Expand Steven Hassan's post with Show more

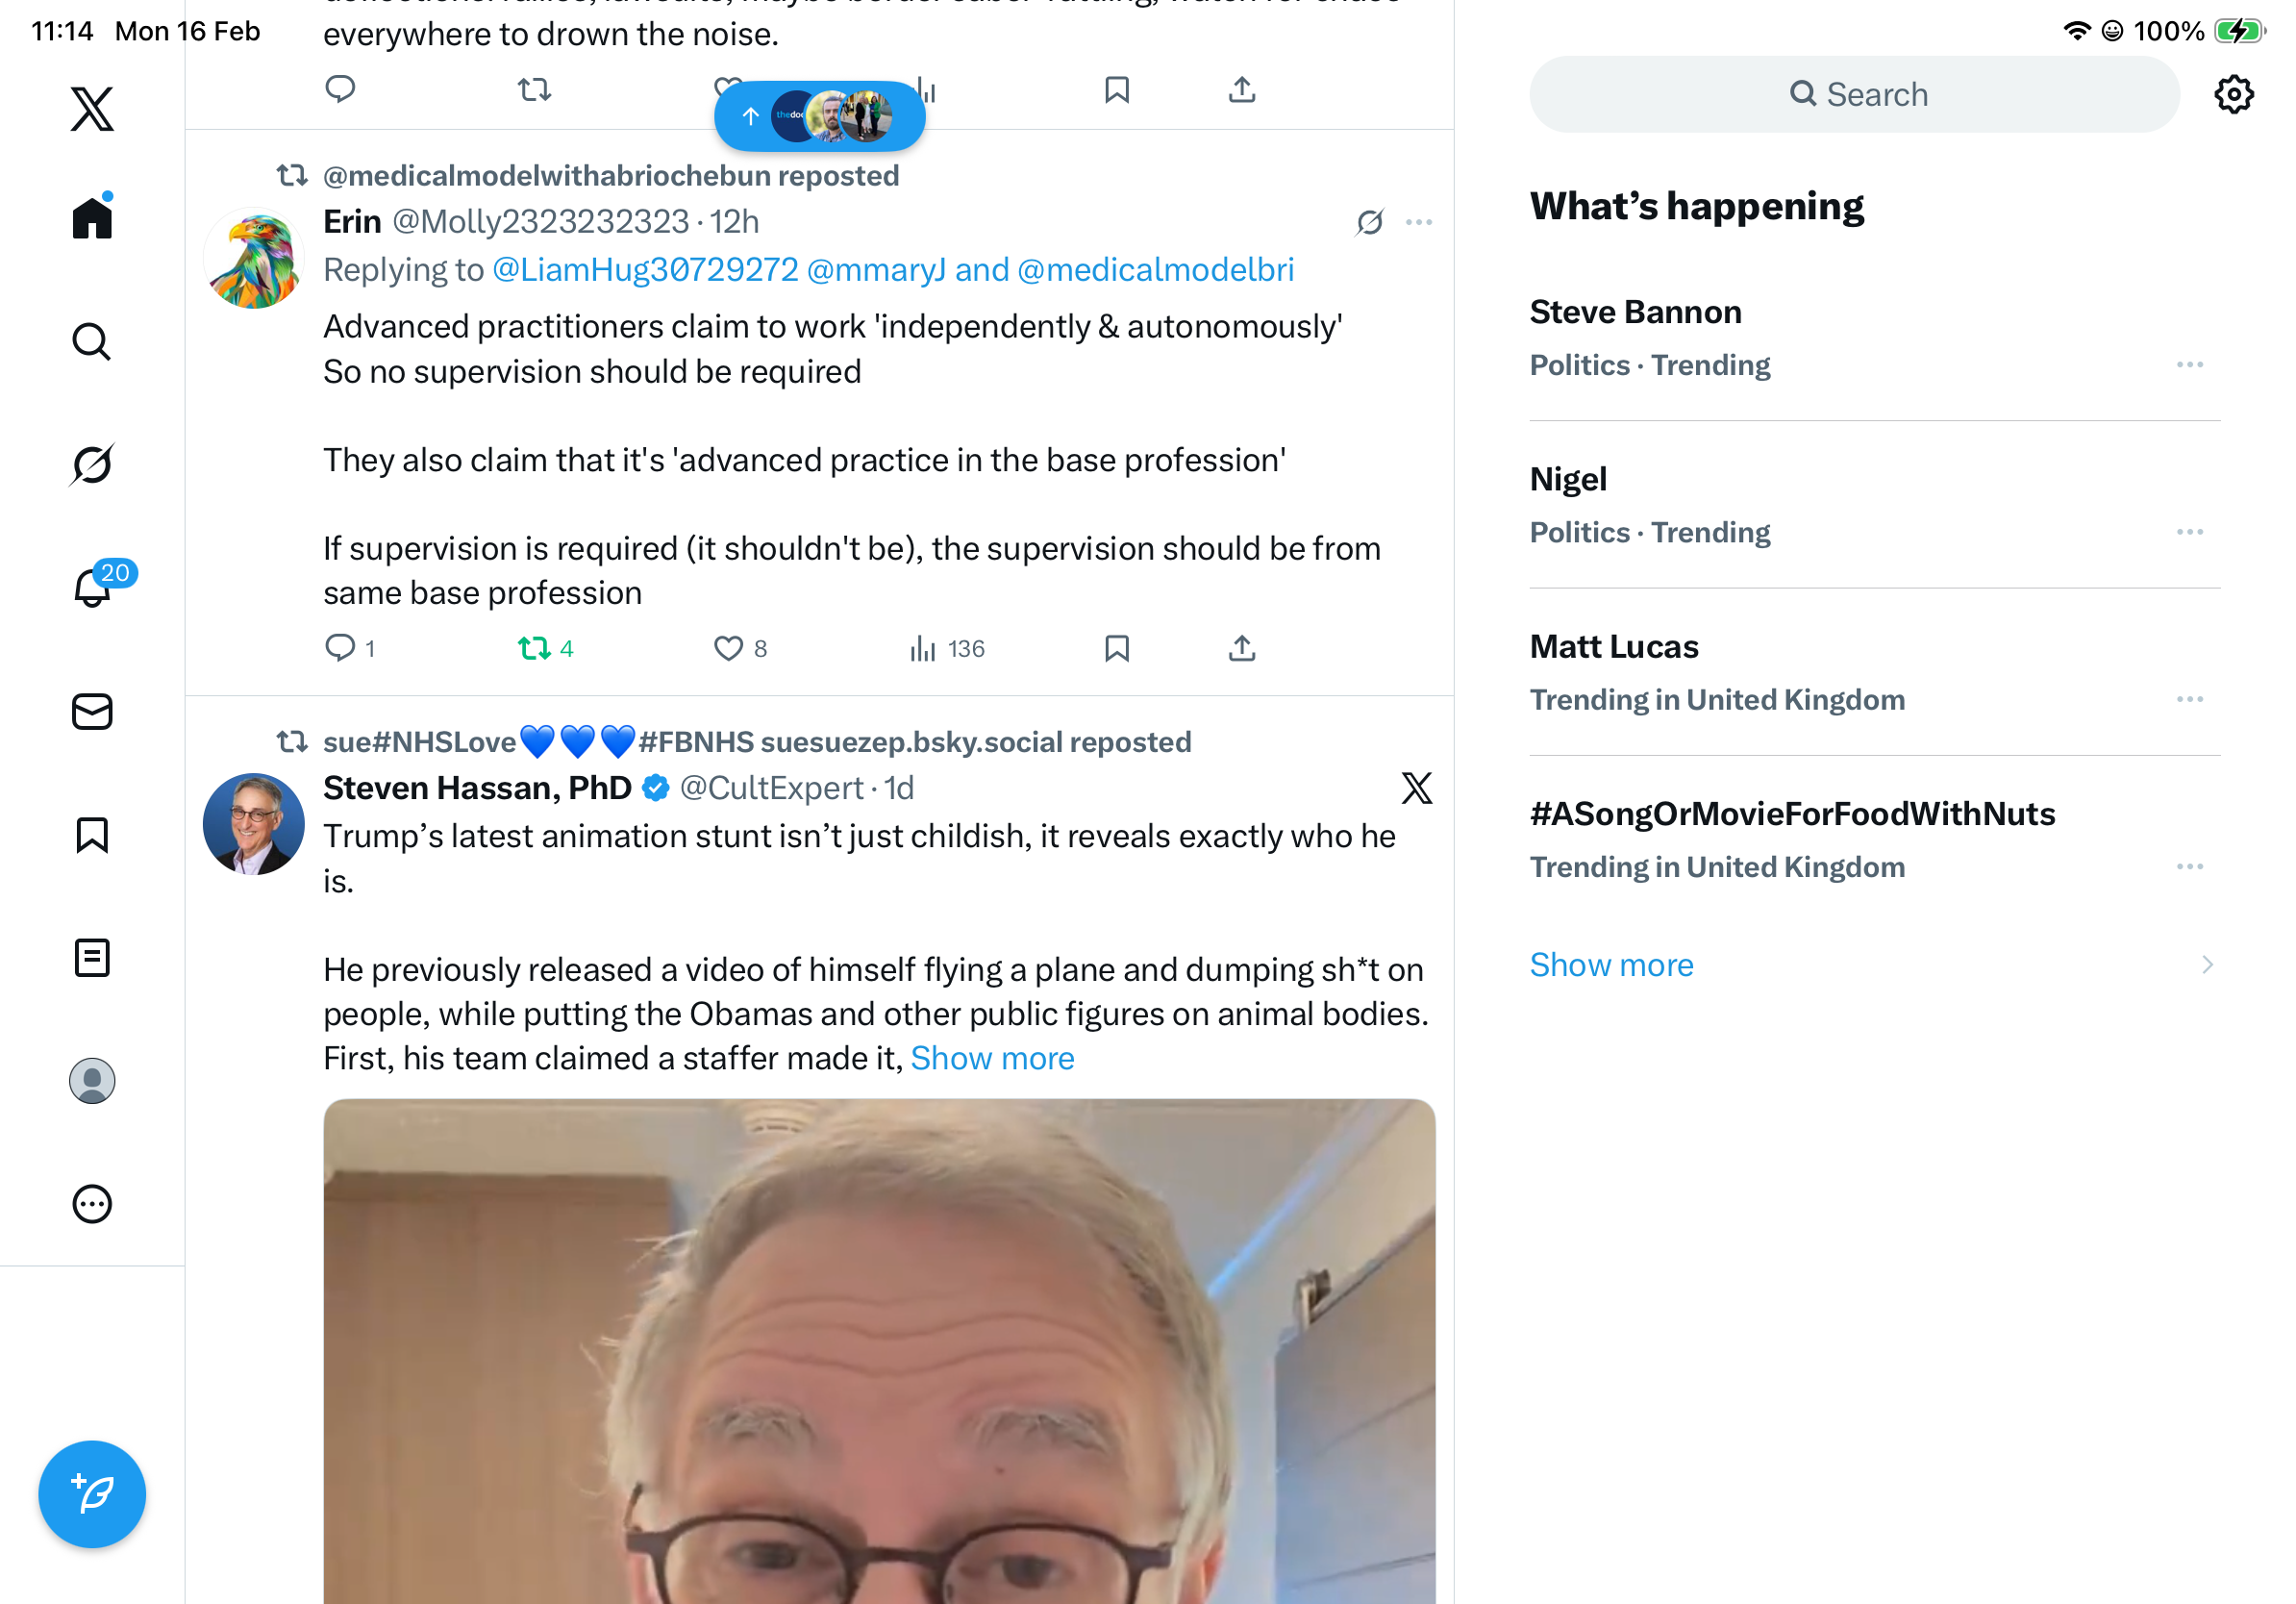[992, 1058]
